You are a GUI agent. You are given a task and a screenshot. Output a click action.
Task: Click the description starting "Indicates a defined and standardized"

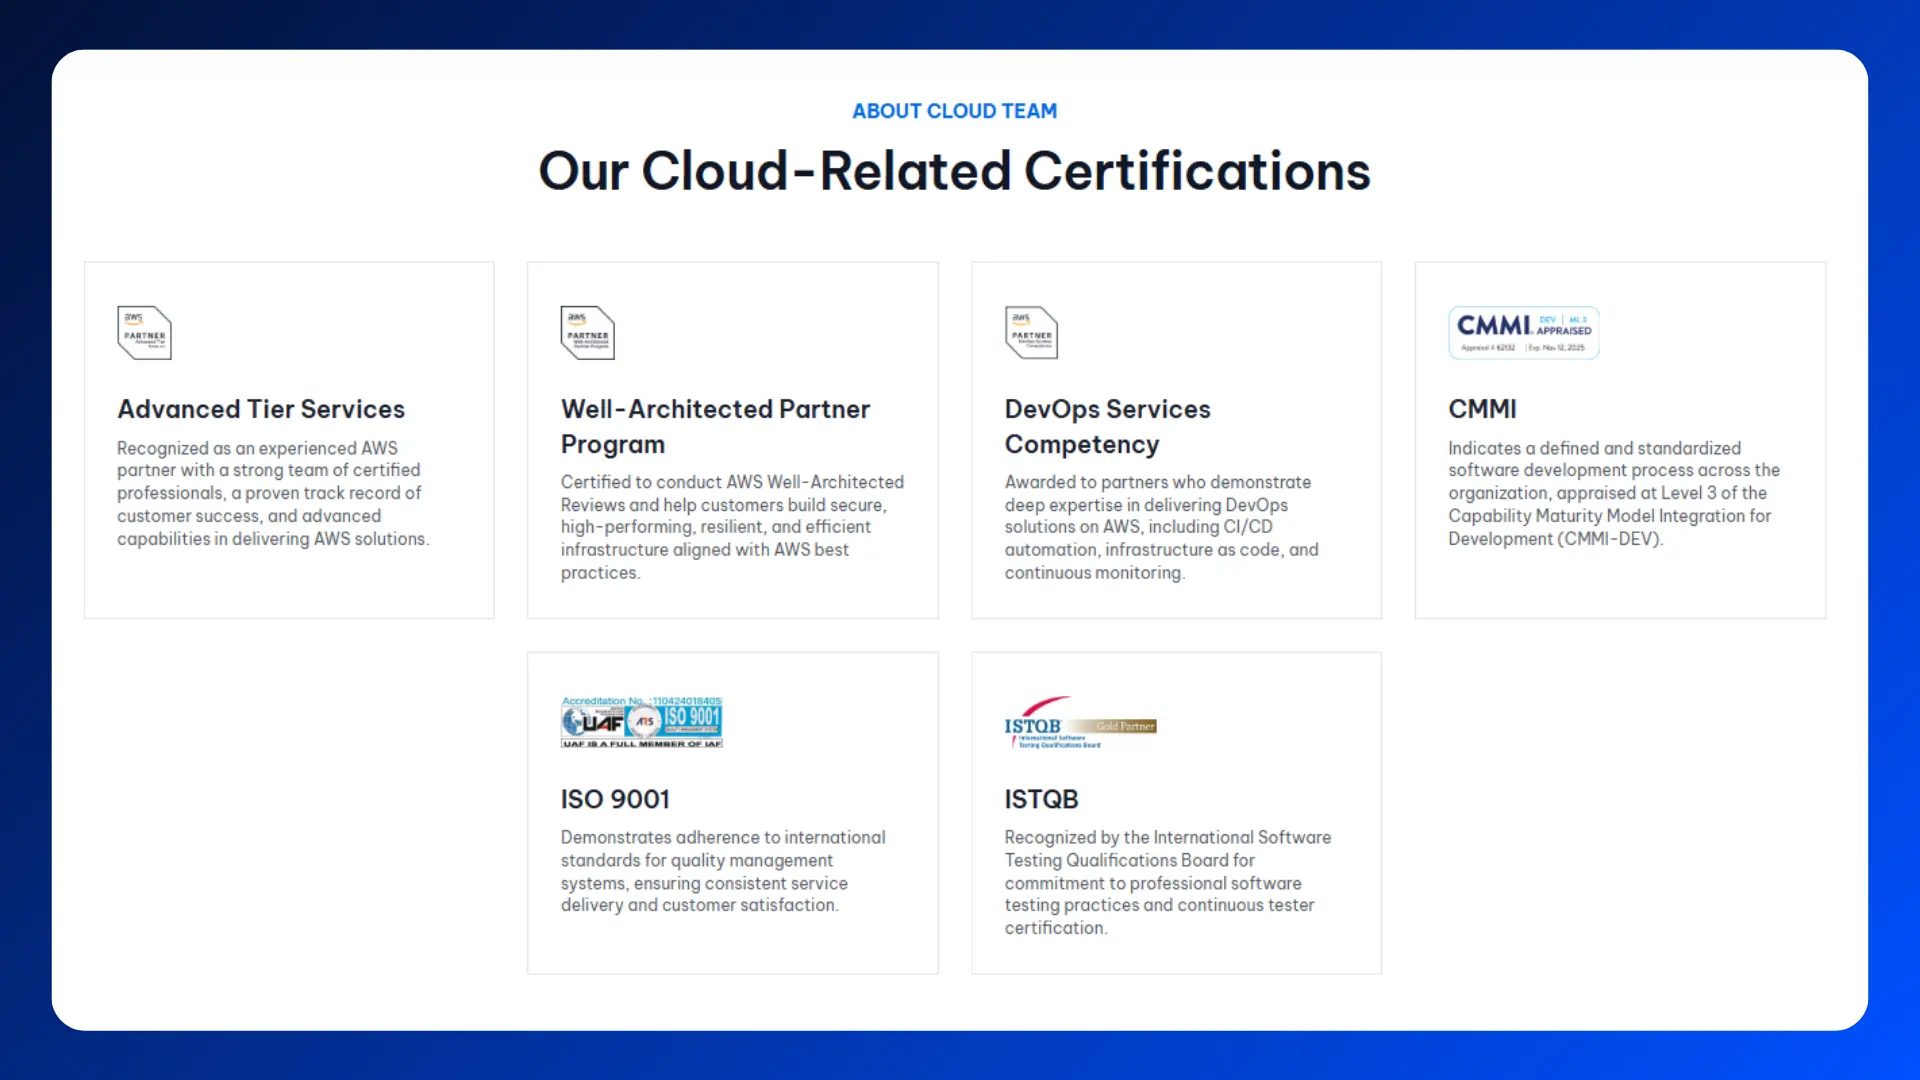tap(1614, 493)
